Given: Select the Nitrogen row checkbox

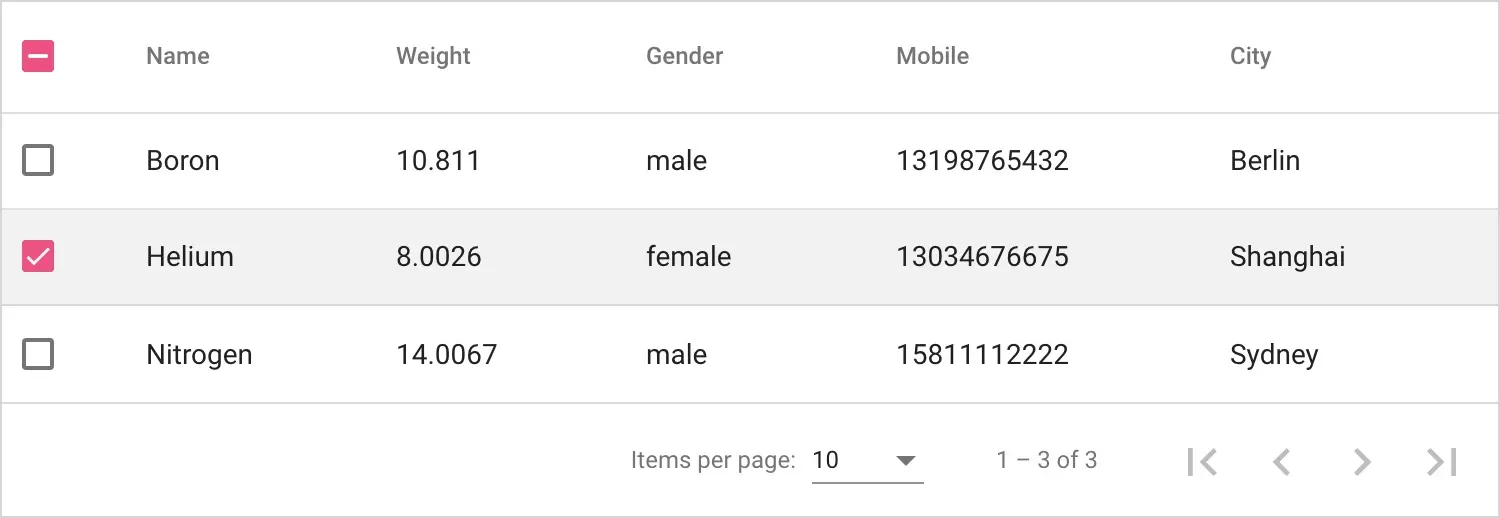Looking at the screenshot, I should pyautogui.click(x=38, y=354).
